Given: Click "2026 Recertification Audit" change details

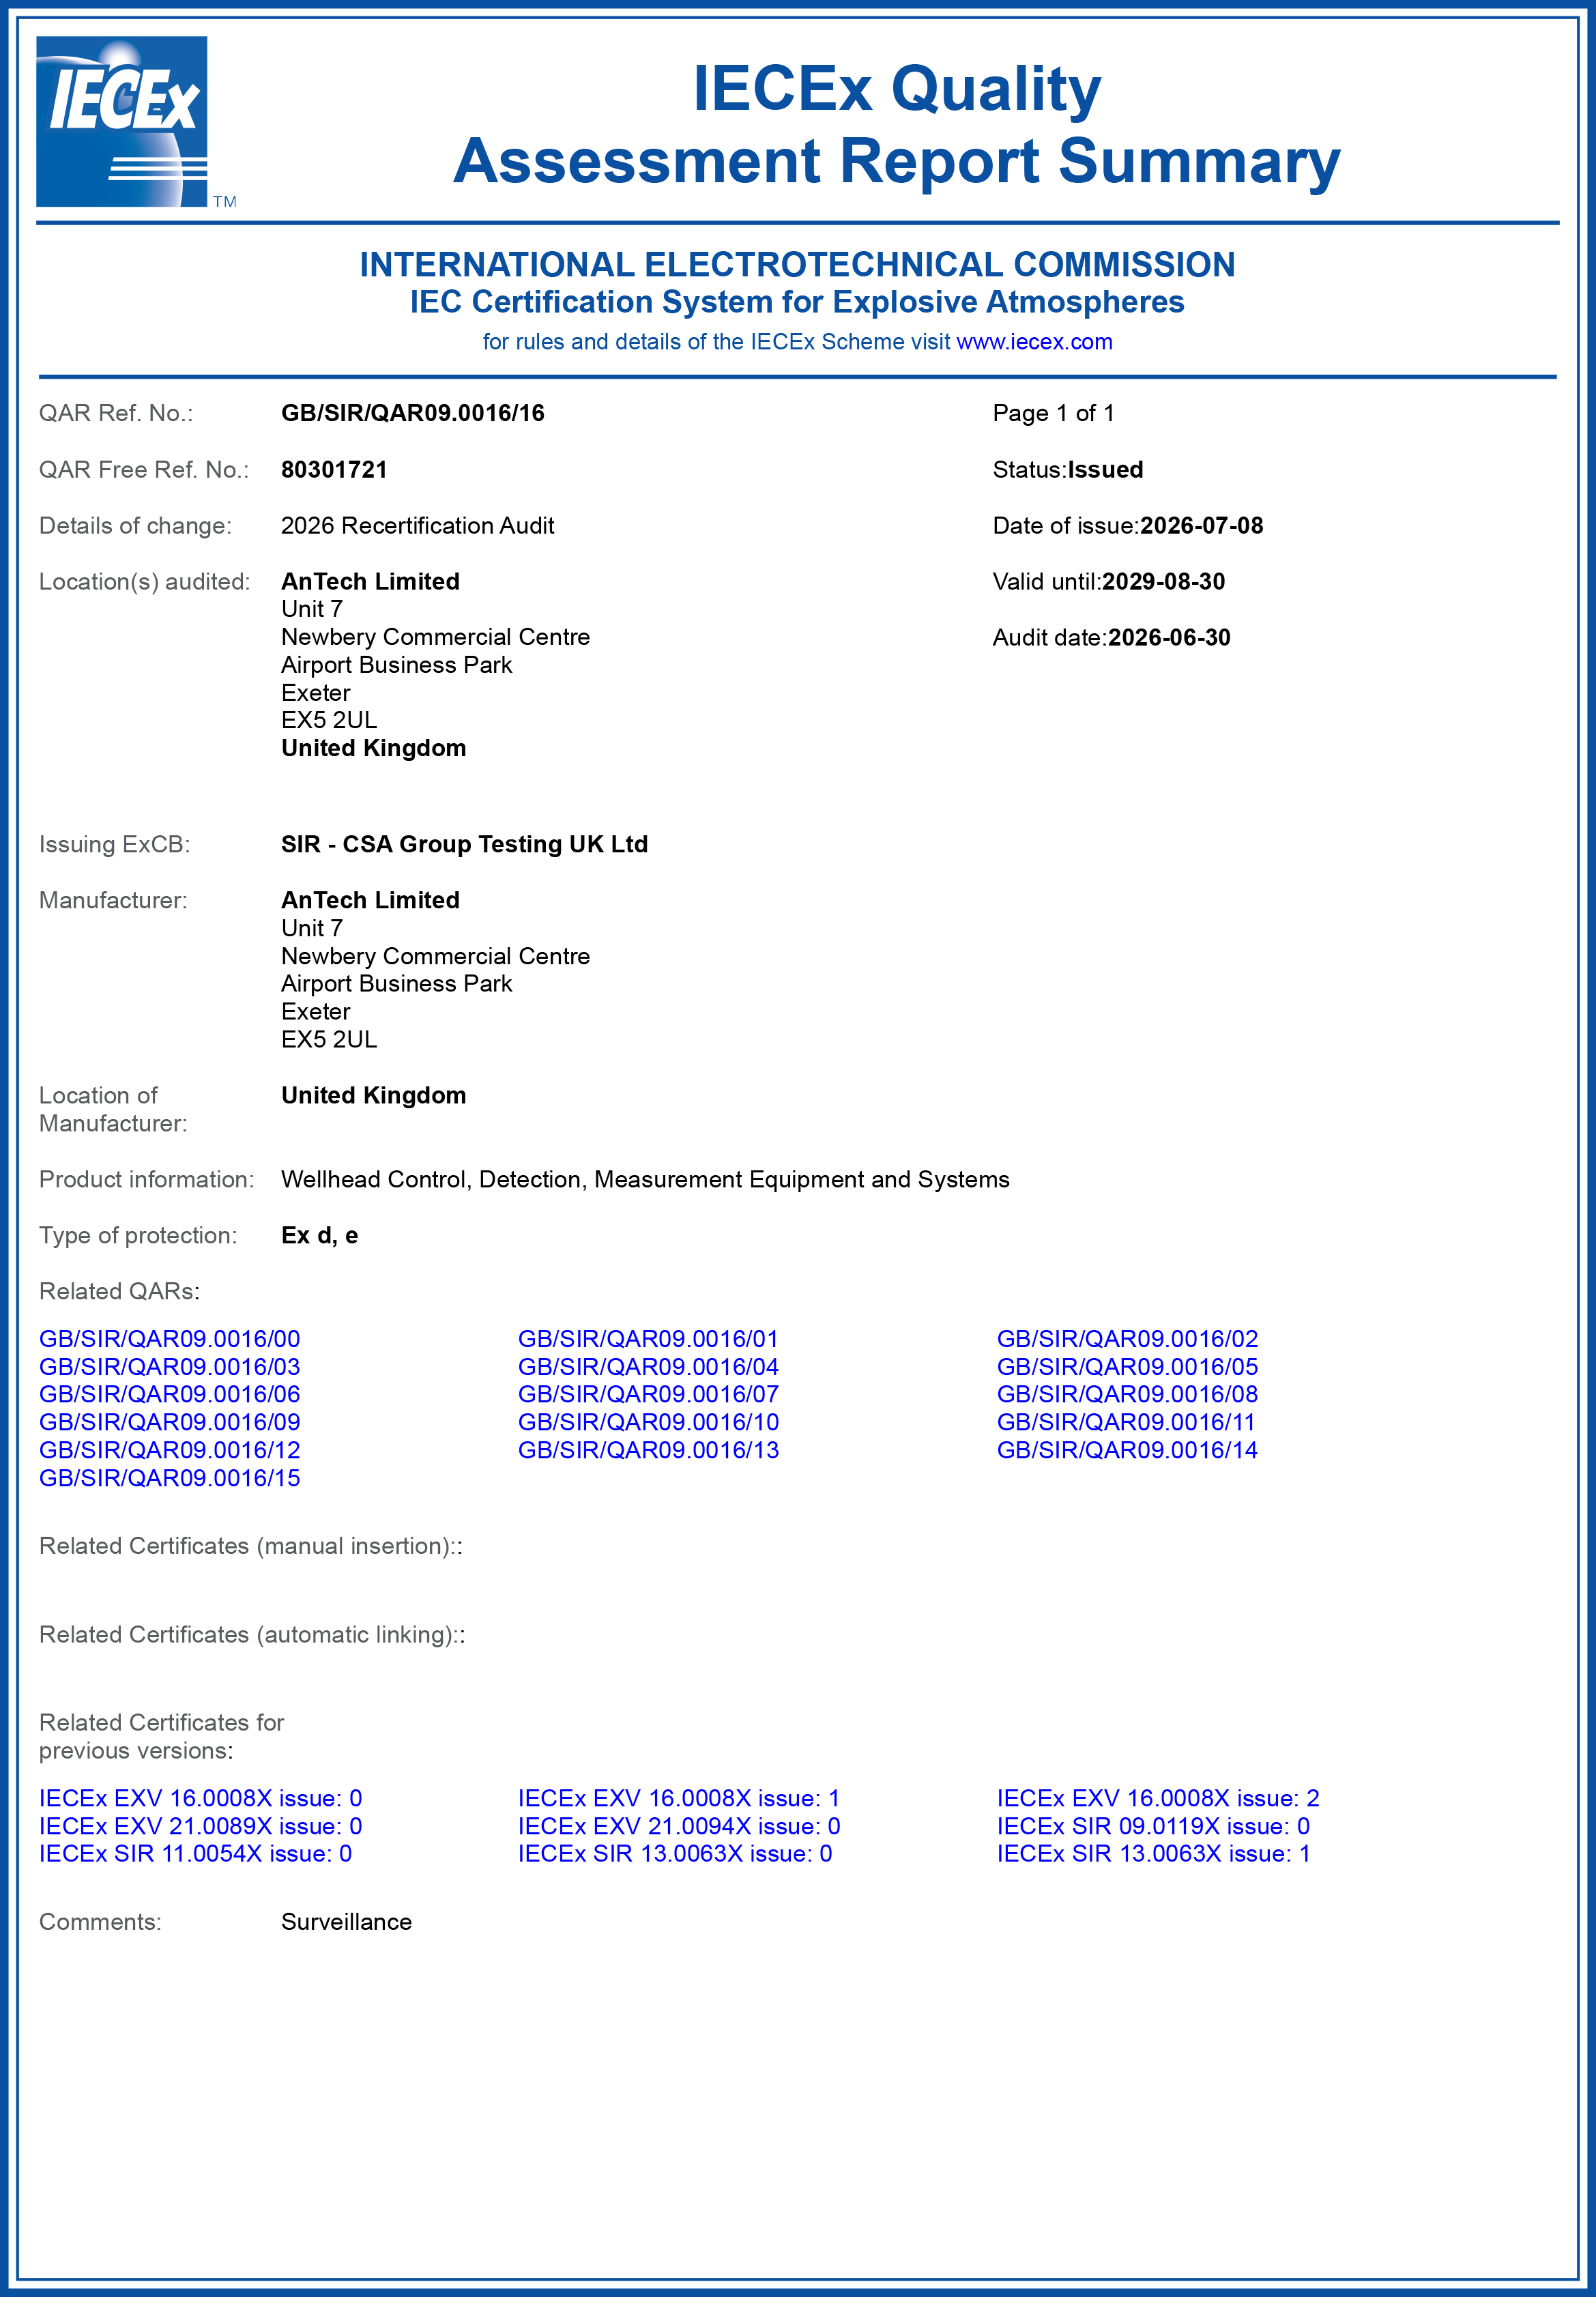Looking at the screenshot, I should pos(417,525).
